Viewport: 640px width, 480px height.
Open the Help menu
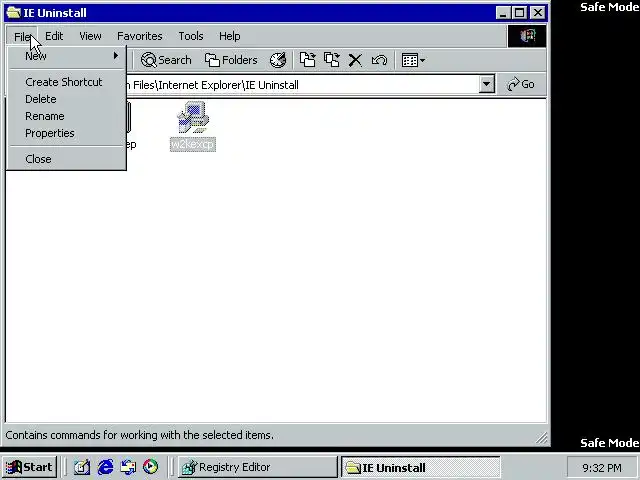tap(229, 36)
